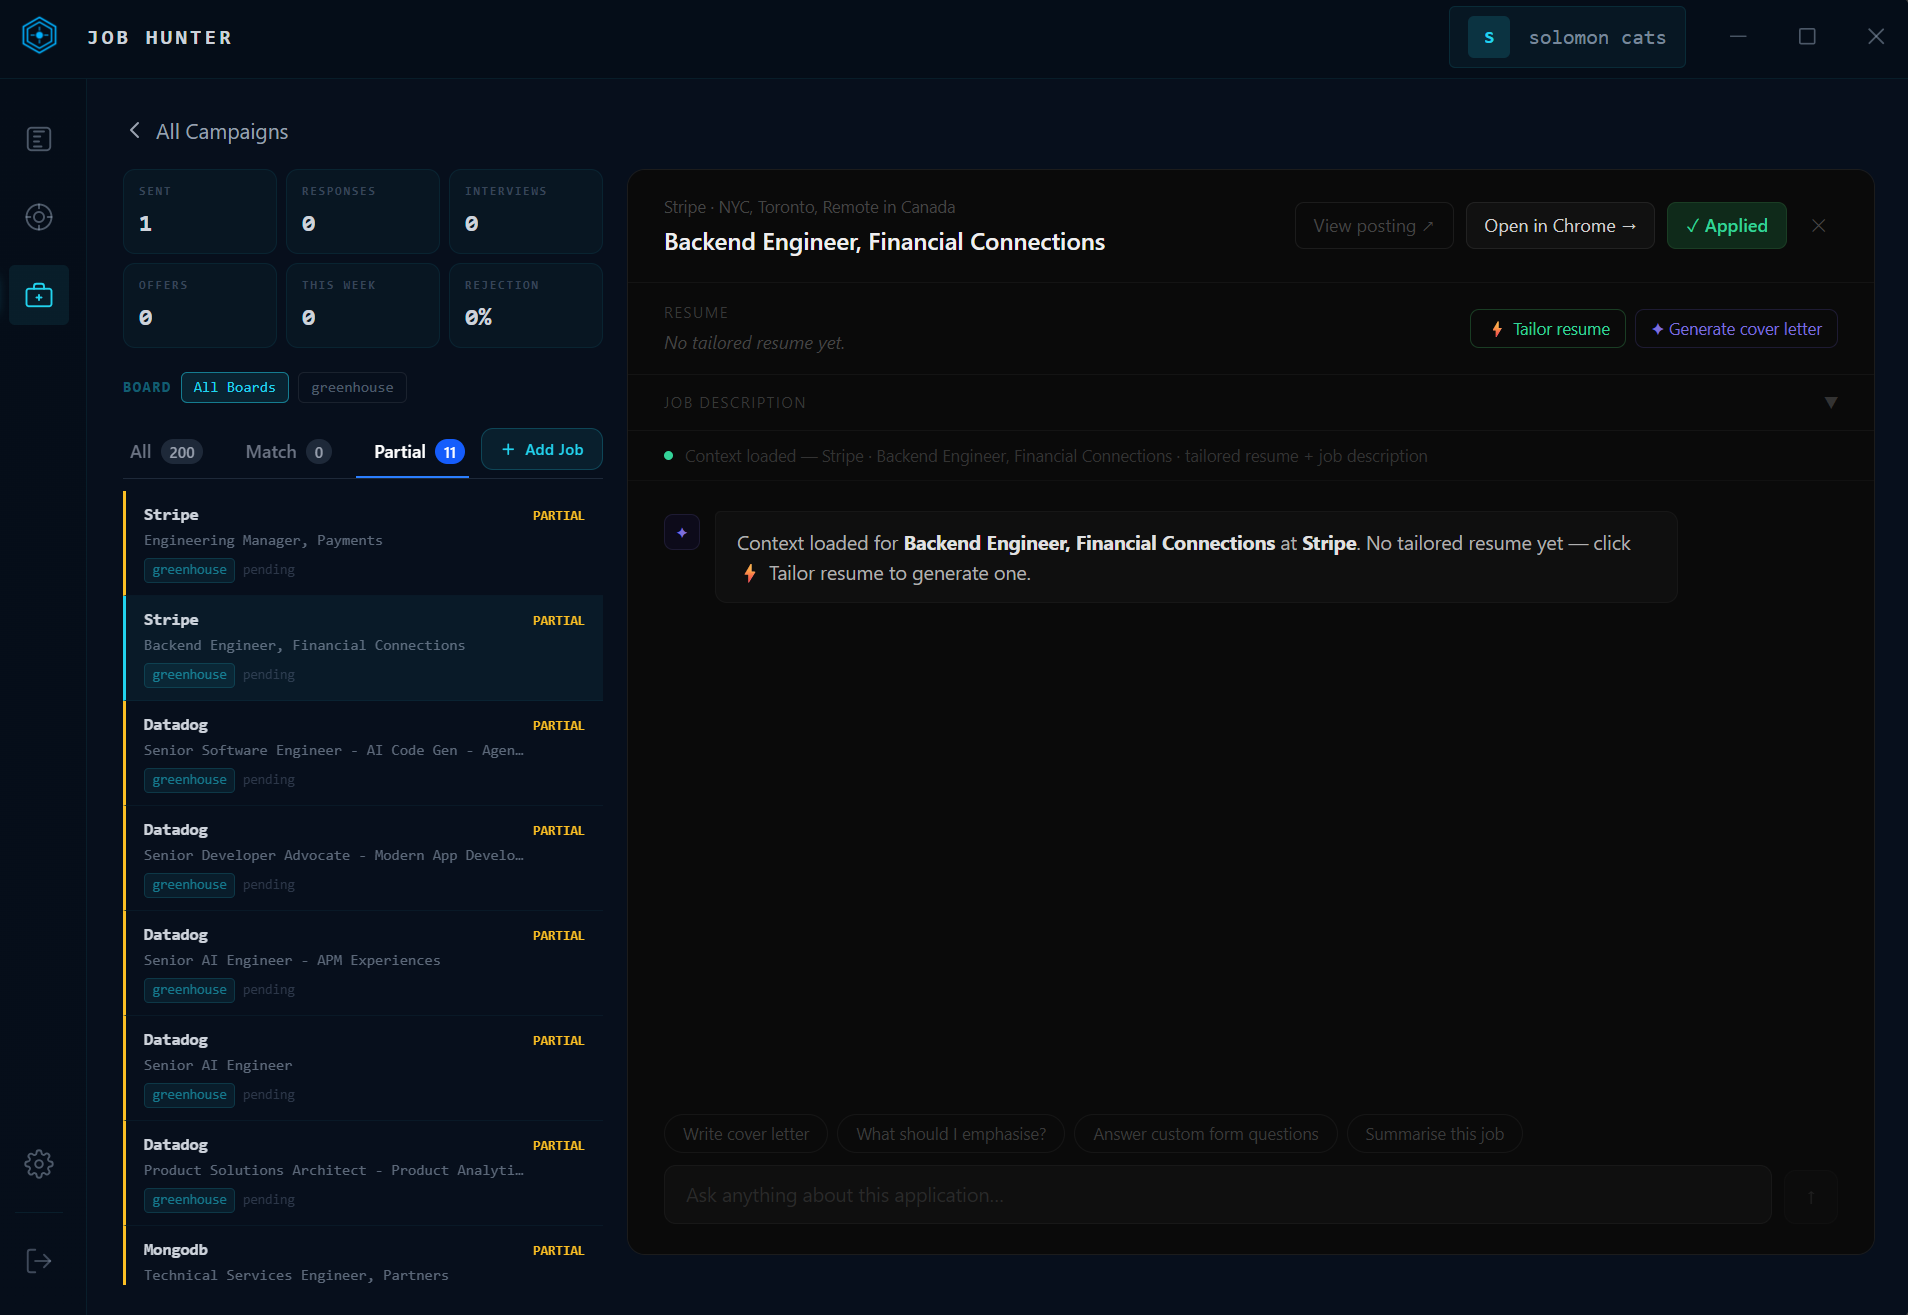1908x1315 pixels.
Task: Click the S user avatar
Action: pos(1489,37)
